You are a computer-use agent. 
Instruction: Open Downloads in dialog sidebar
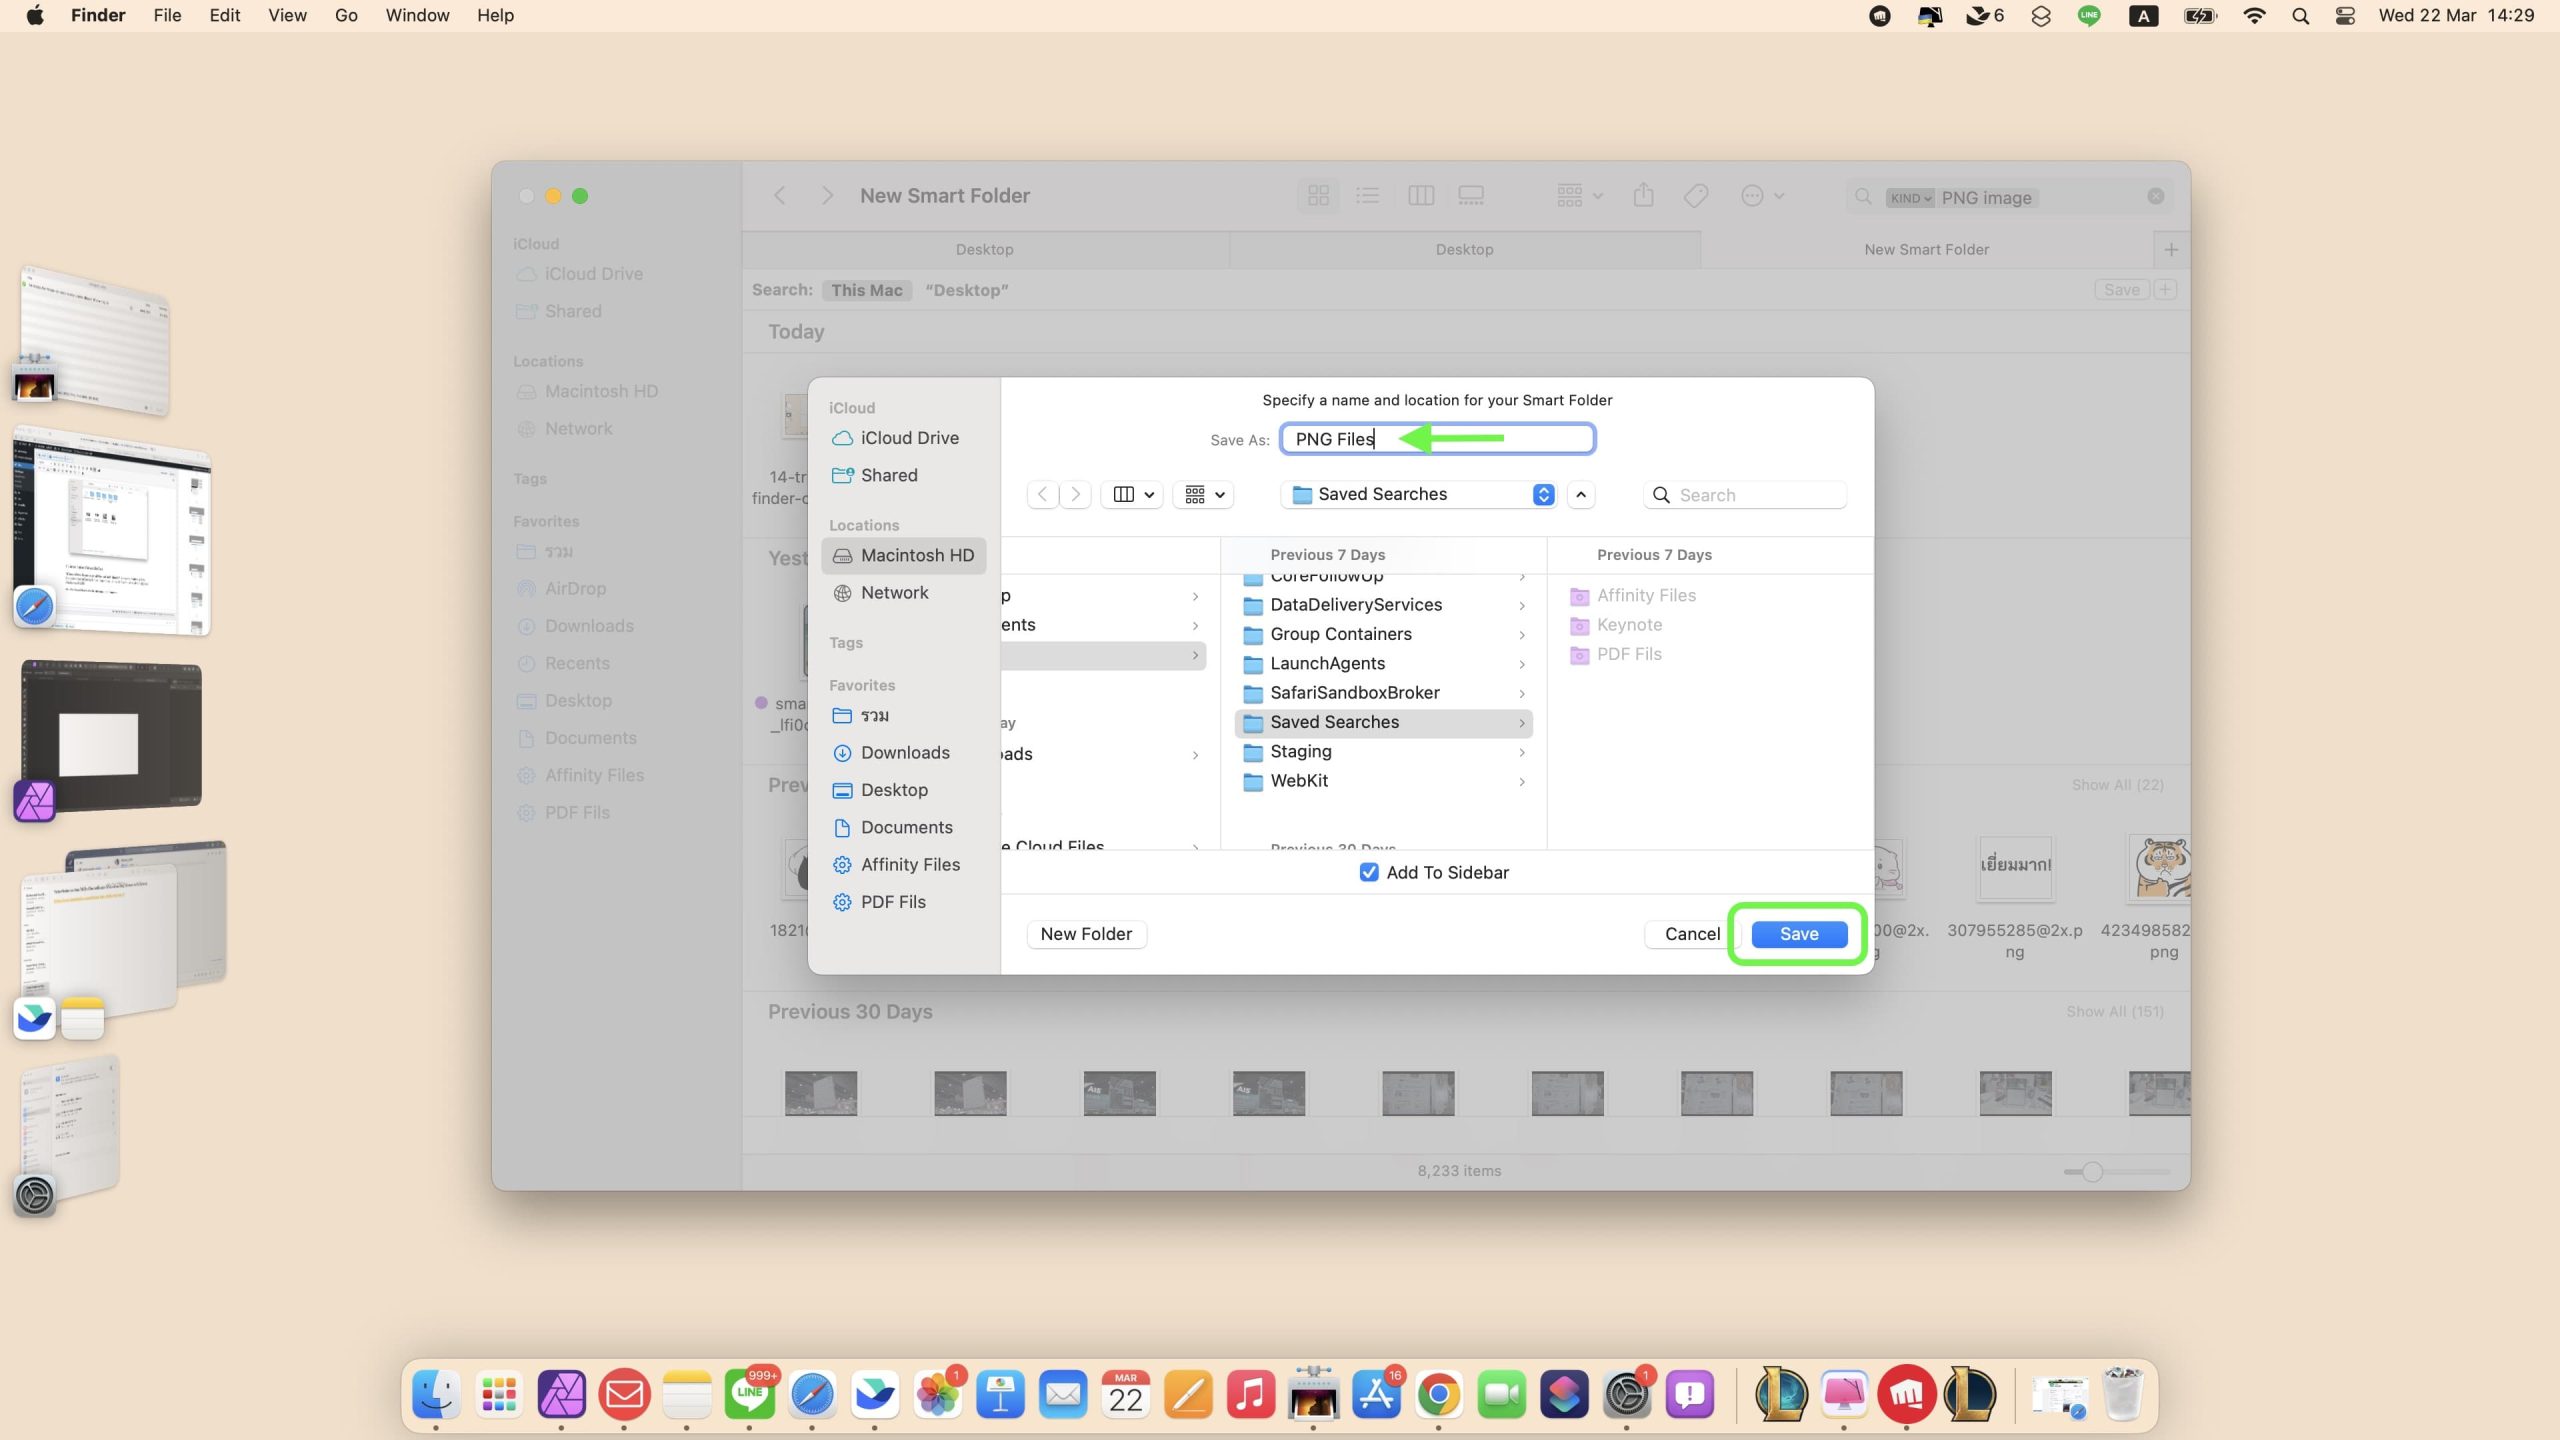(x=904, y=752)
